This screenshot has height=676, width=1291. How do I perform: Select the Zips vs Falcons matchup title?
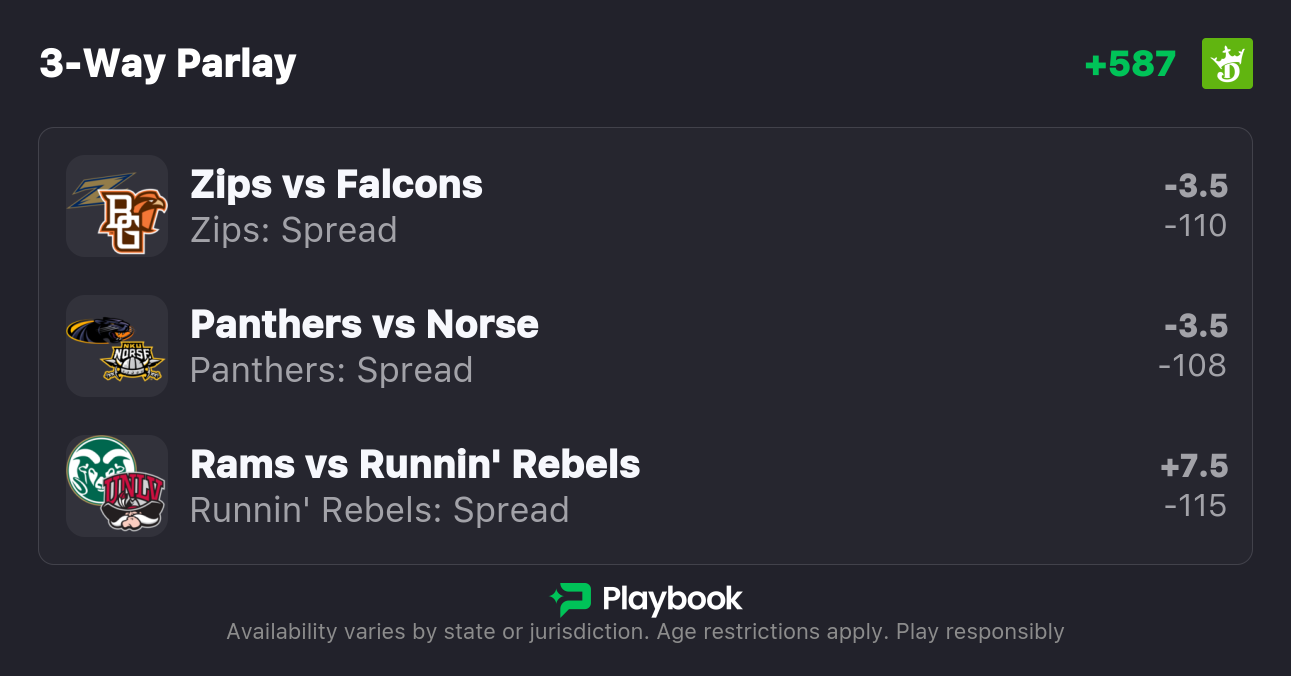[x=336, y=185]
